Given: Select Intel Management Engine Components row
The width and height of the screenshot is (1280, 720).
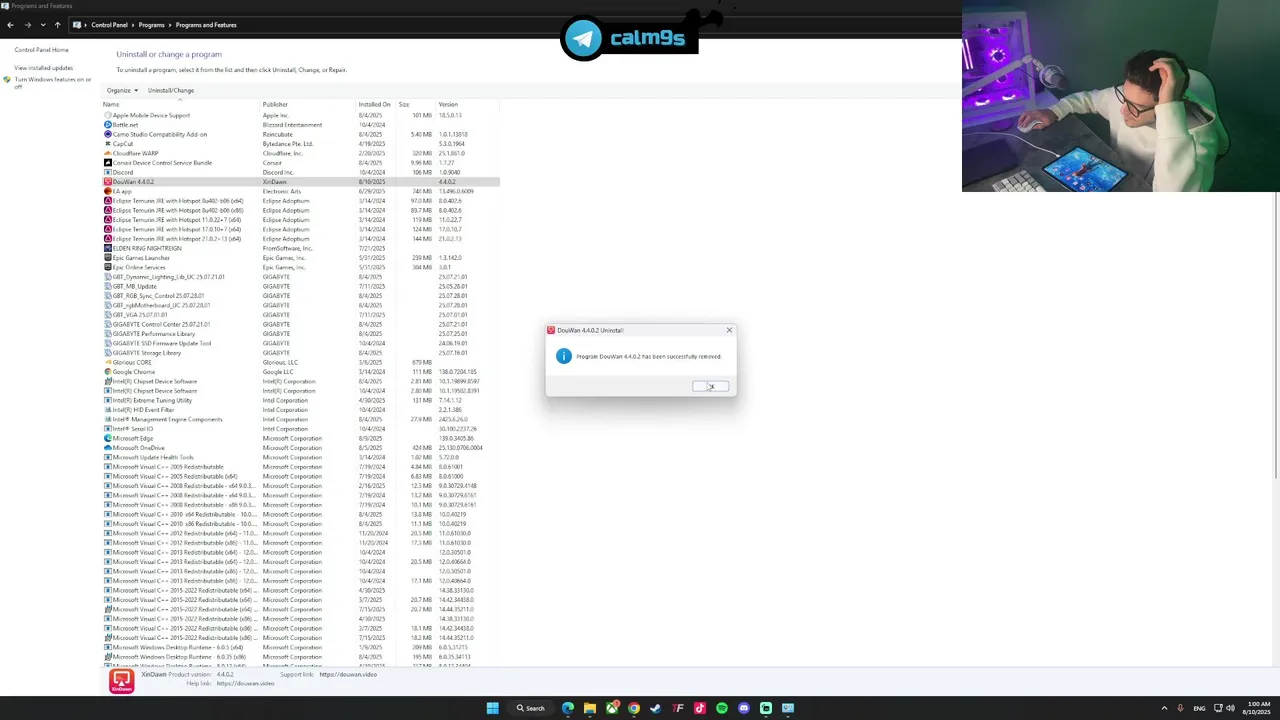Looking at the screenshot, I should (x=301, y=419).
